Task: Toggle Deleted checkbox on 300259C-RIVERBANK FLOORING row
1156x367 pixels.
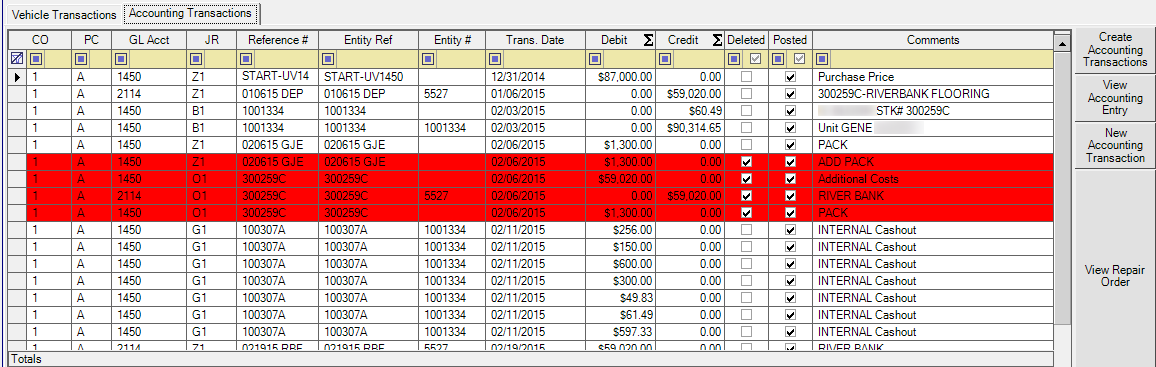Action: pos(747,94)
